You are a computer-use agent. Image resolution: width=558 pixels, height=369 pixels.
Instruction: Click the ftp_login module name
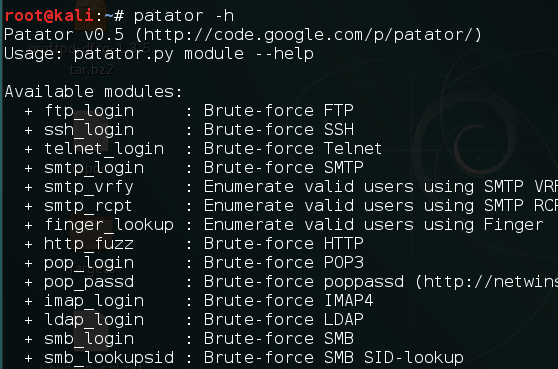point(89,111)
